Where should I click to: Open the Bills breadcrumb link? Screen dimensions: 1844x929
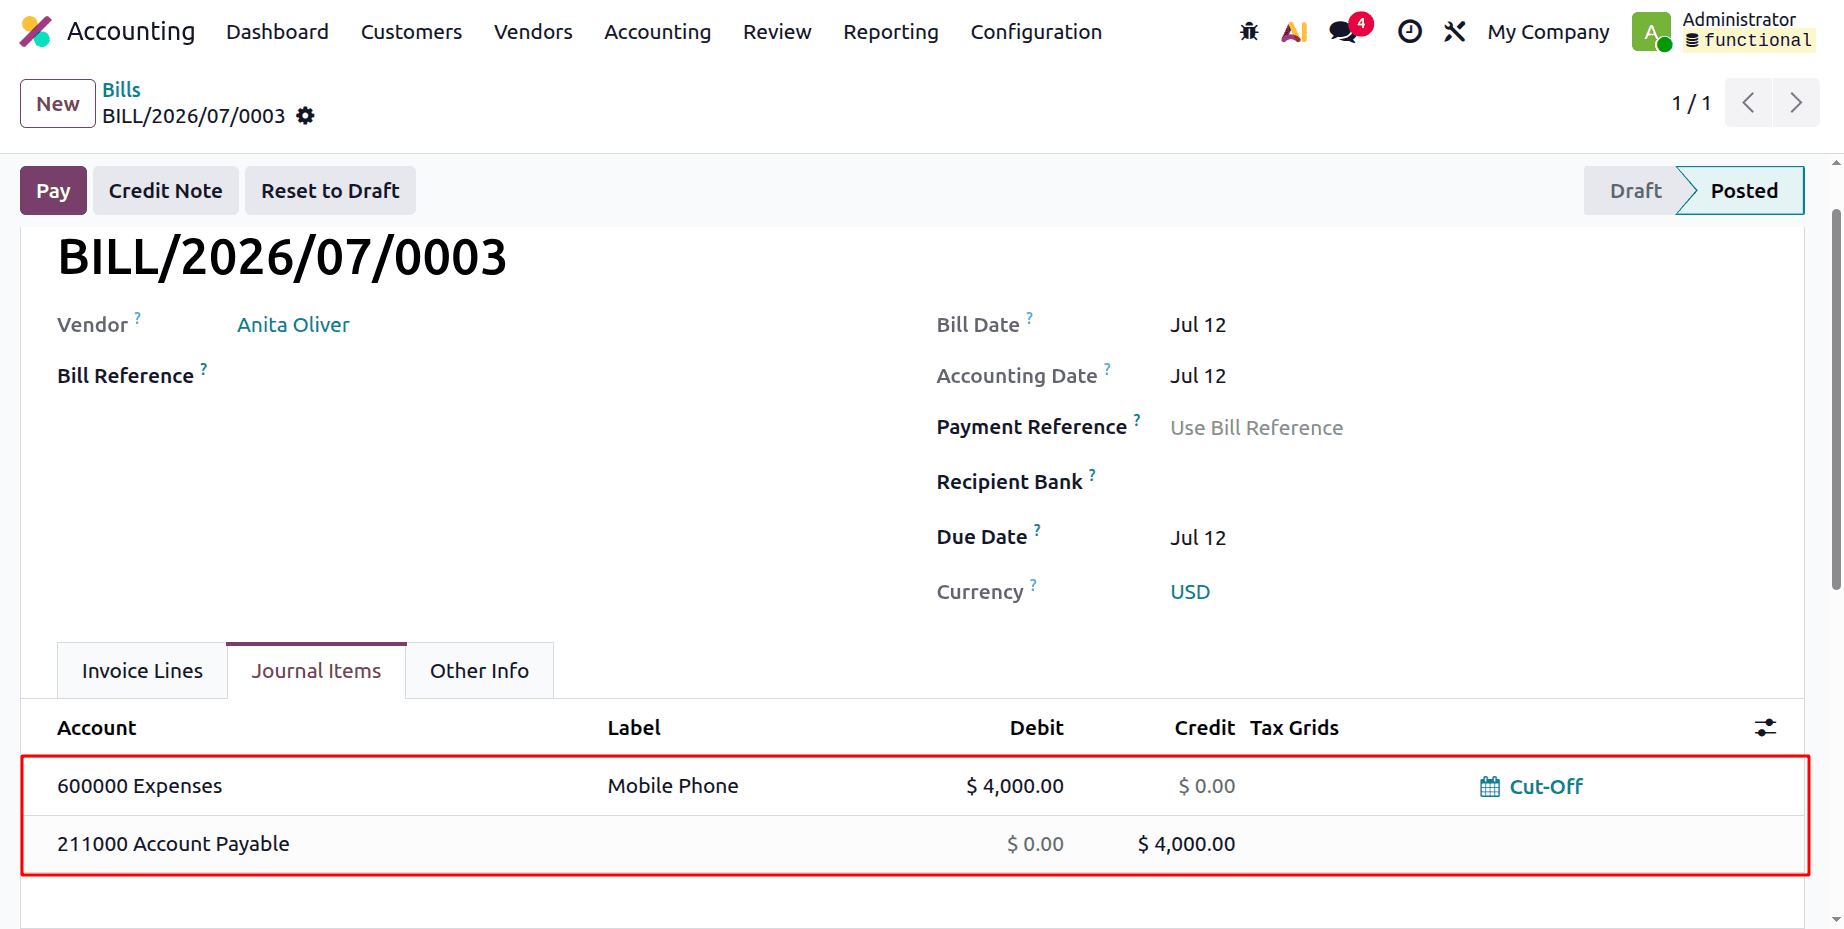point(121,90)
